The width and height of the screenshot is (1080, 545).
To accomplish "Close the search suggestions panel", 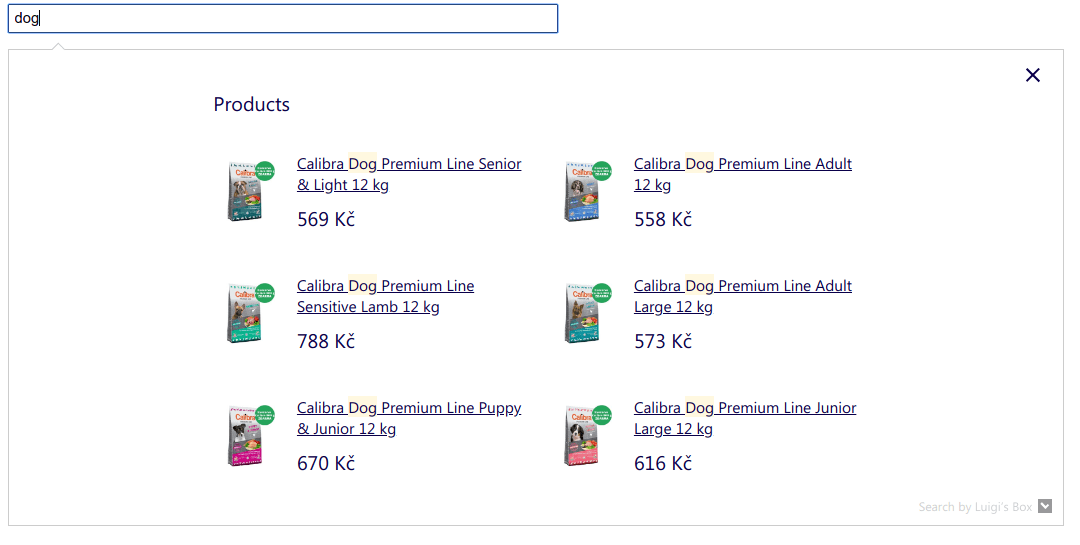I will (1033, 75).
